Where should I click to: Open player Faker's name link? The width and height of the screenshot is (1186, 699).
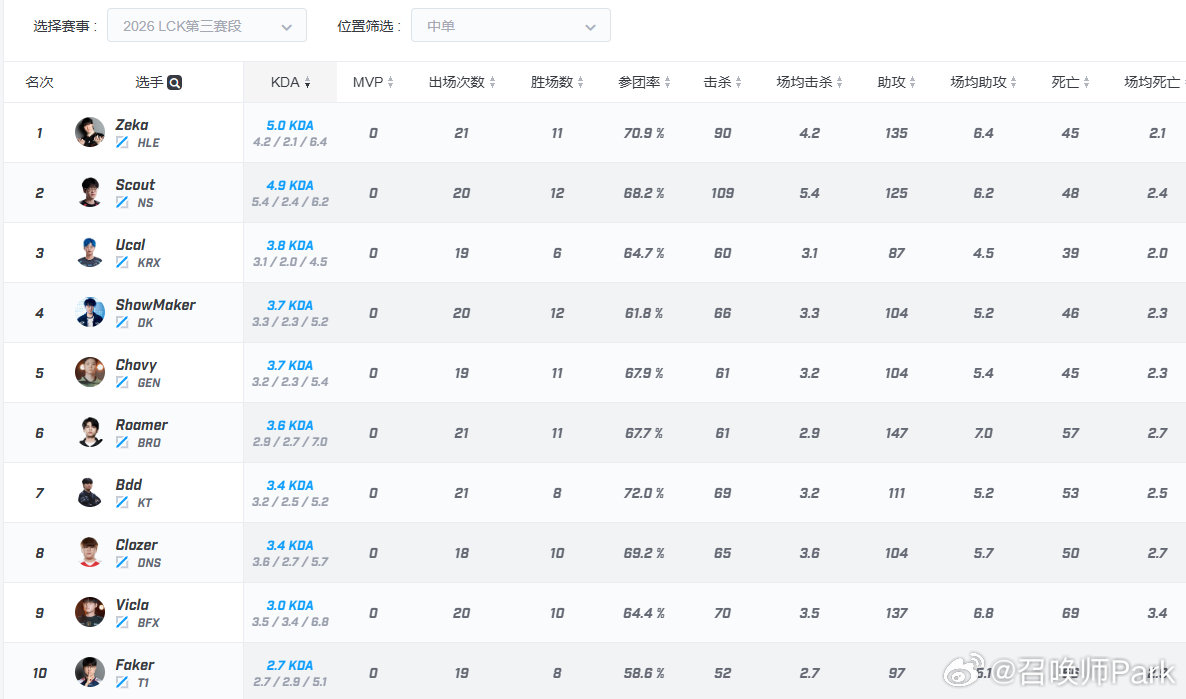(135, 664)
